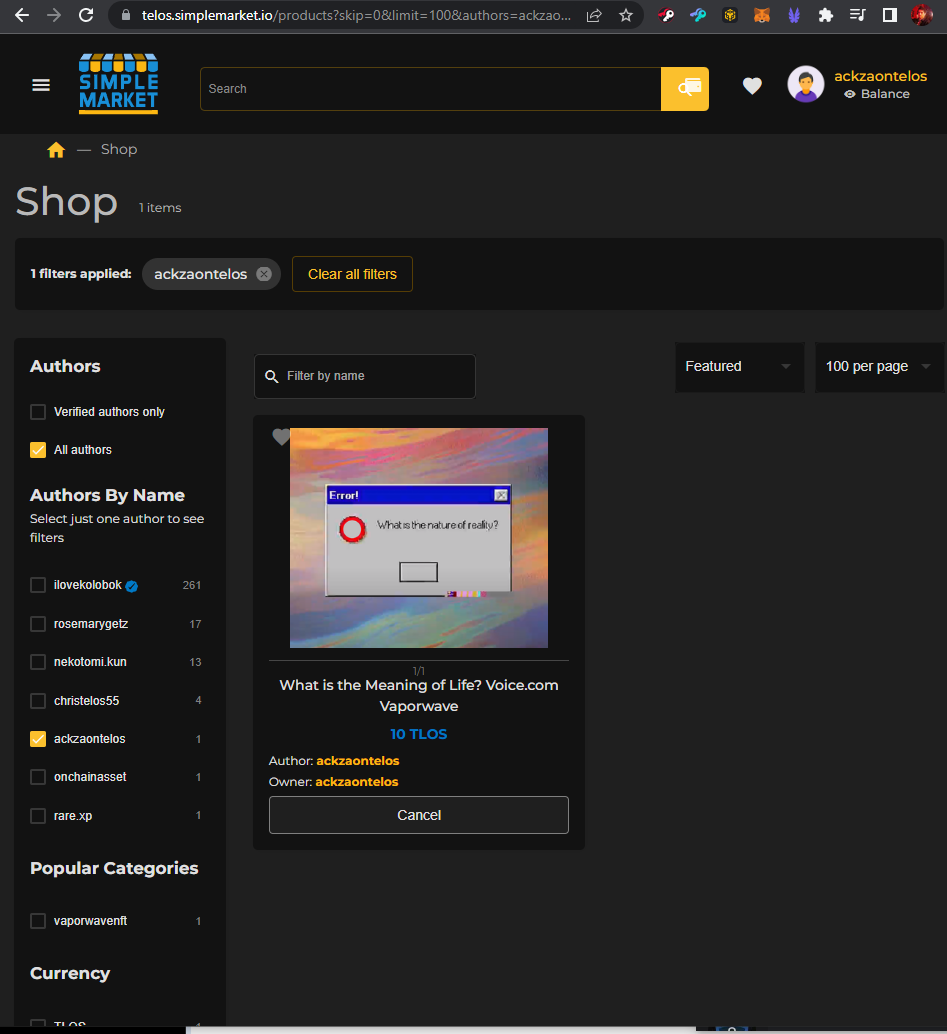This screenshot has width=947, height=1034.
Task: Open the puzzle-piece extensions menu
Action: click(x=826, y=15)
